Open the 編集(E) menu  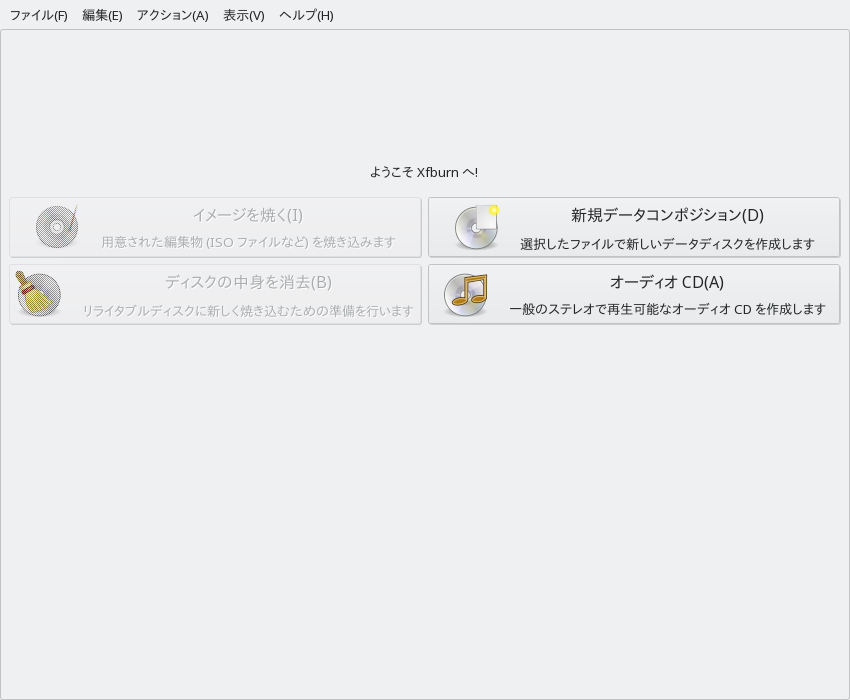[102, 15]
